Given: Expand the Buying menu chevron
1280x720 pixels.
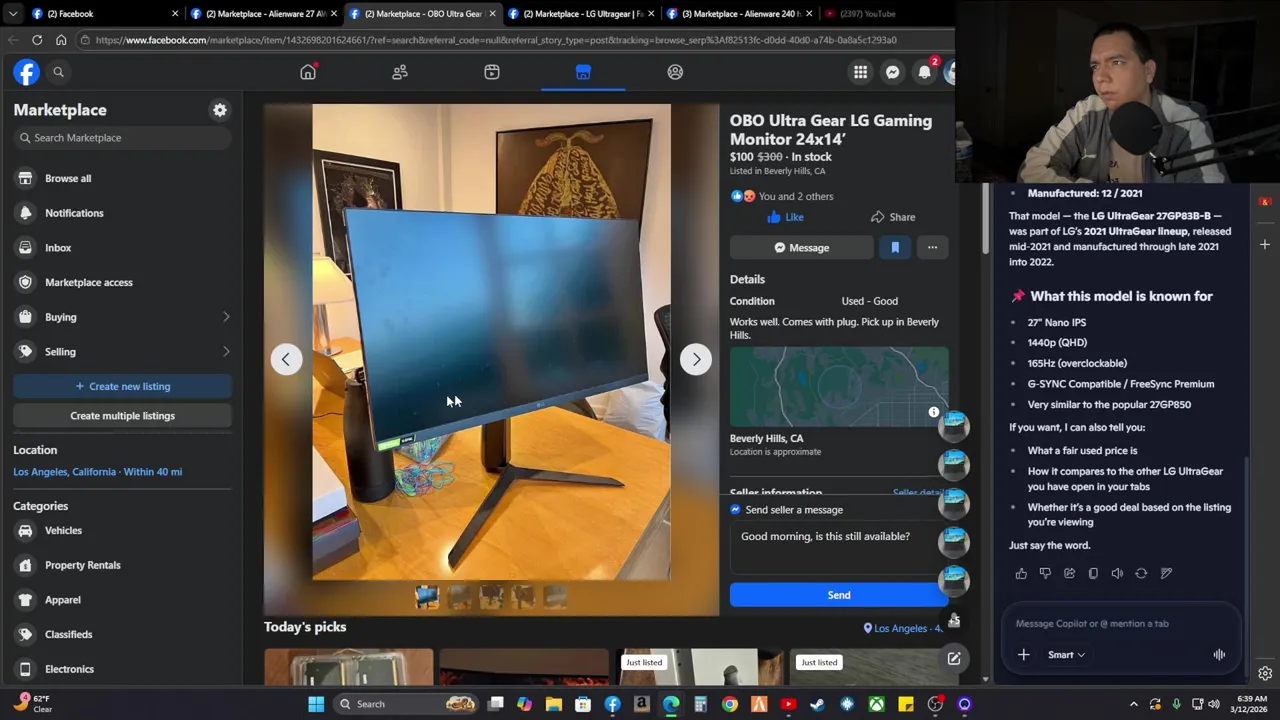Looking at the screenshot, I should point(226,317).
